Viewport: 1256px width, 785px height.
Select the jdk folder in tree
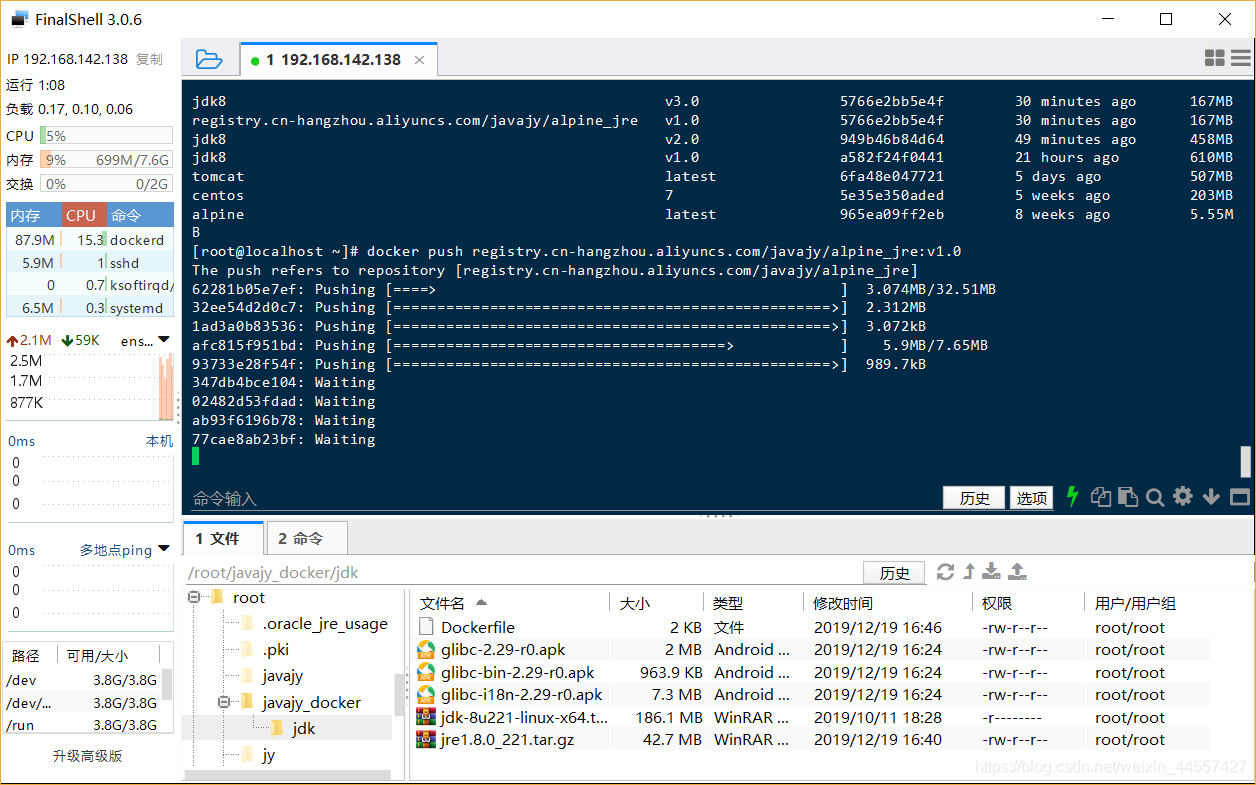tap(293, 728)
